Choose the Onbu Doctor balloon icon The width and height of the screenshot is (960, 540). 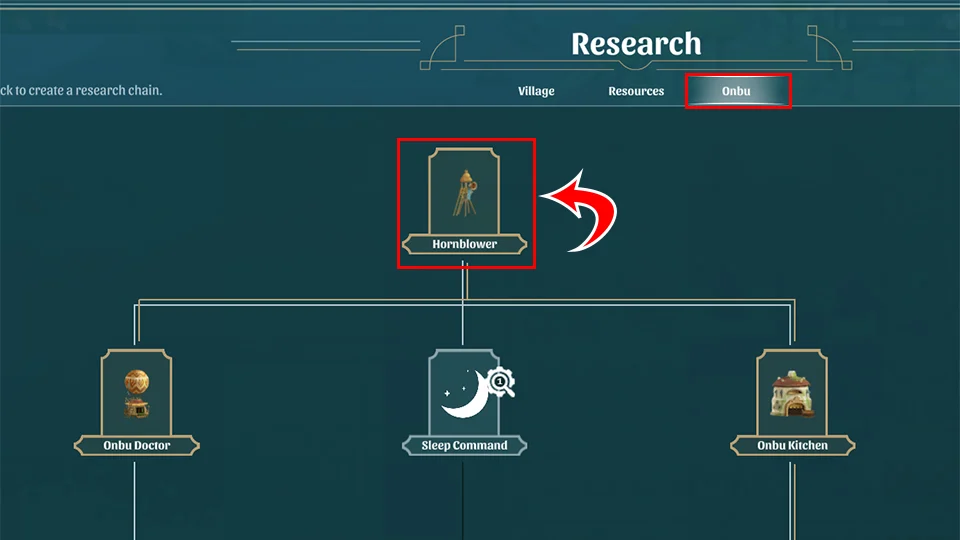pyautogui.click(x=137, y=394)
